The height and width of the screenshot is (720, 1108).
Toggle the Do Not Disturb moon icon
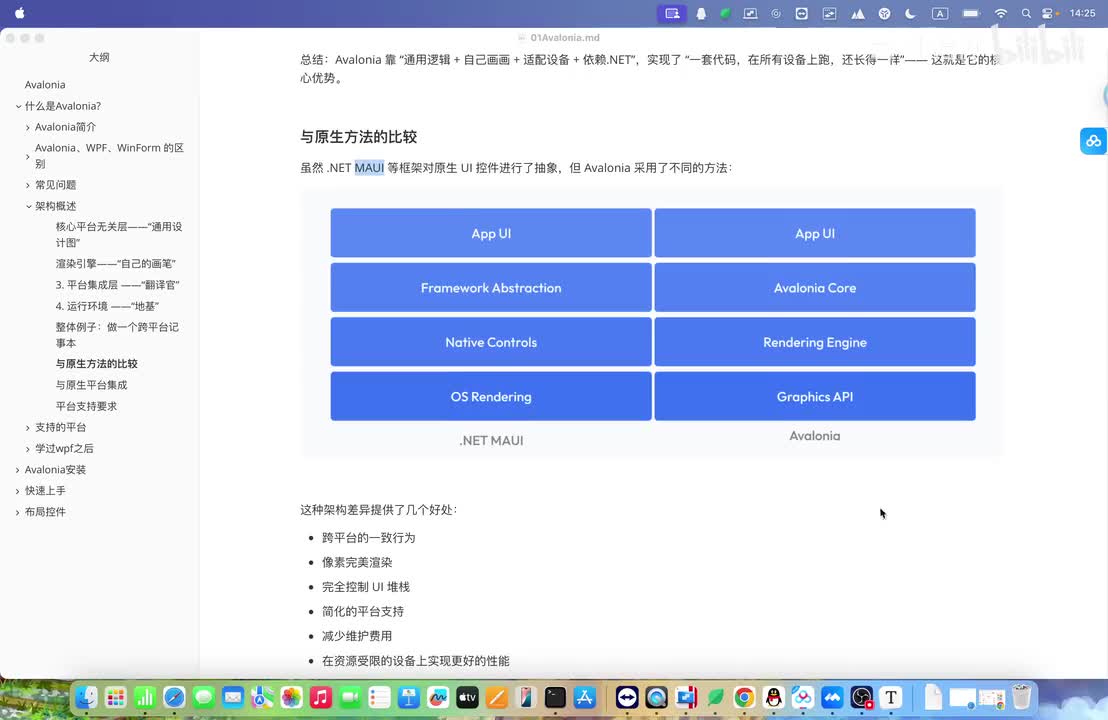[x=910, y=13]
